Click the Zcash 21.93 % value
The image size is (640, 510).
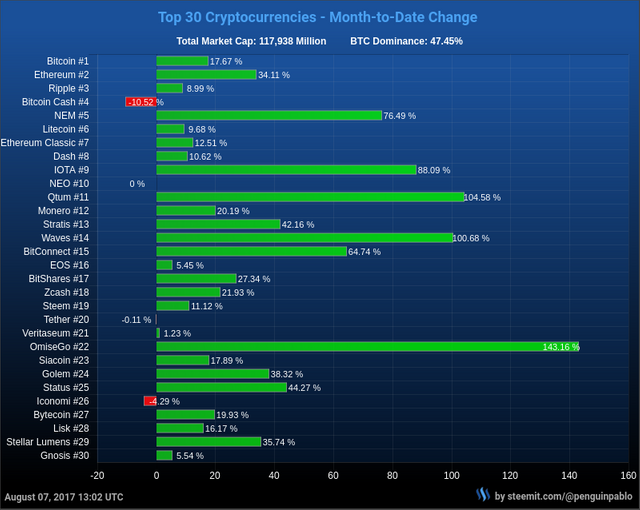[x=238, y=293]
